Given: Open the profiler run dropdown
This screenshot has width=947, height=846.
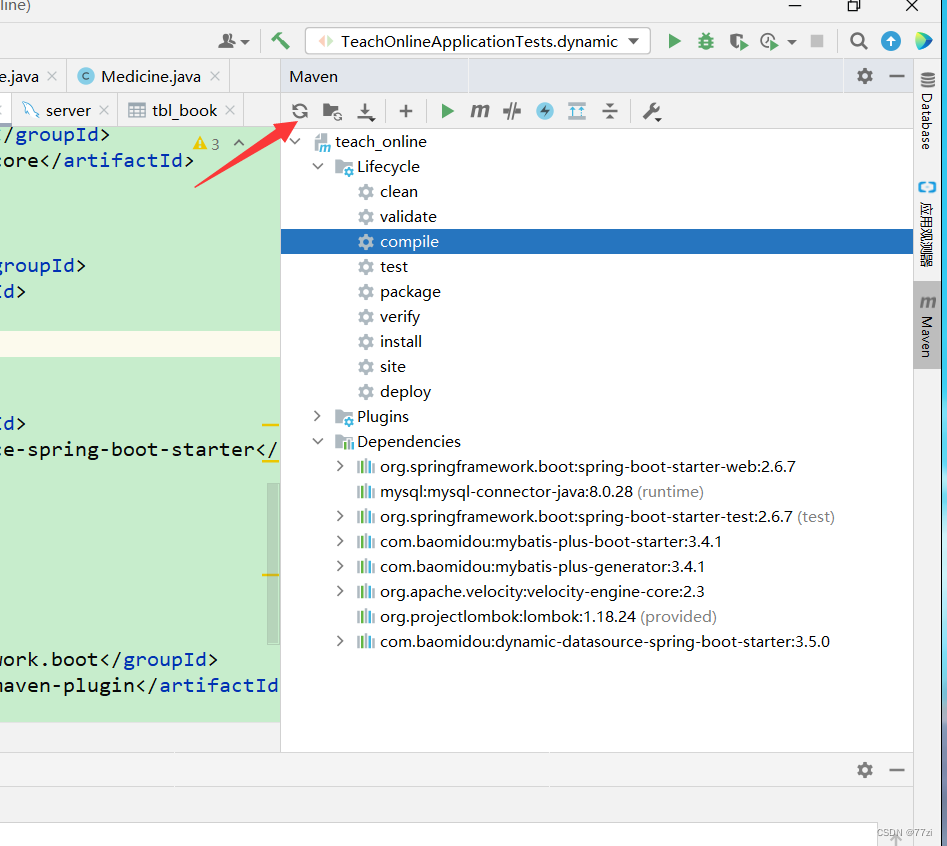Looking at the screenshot, I should (x=792, y=42).
